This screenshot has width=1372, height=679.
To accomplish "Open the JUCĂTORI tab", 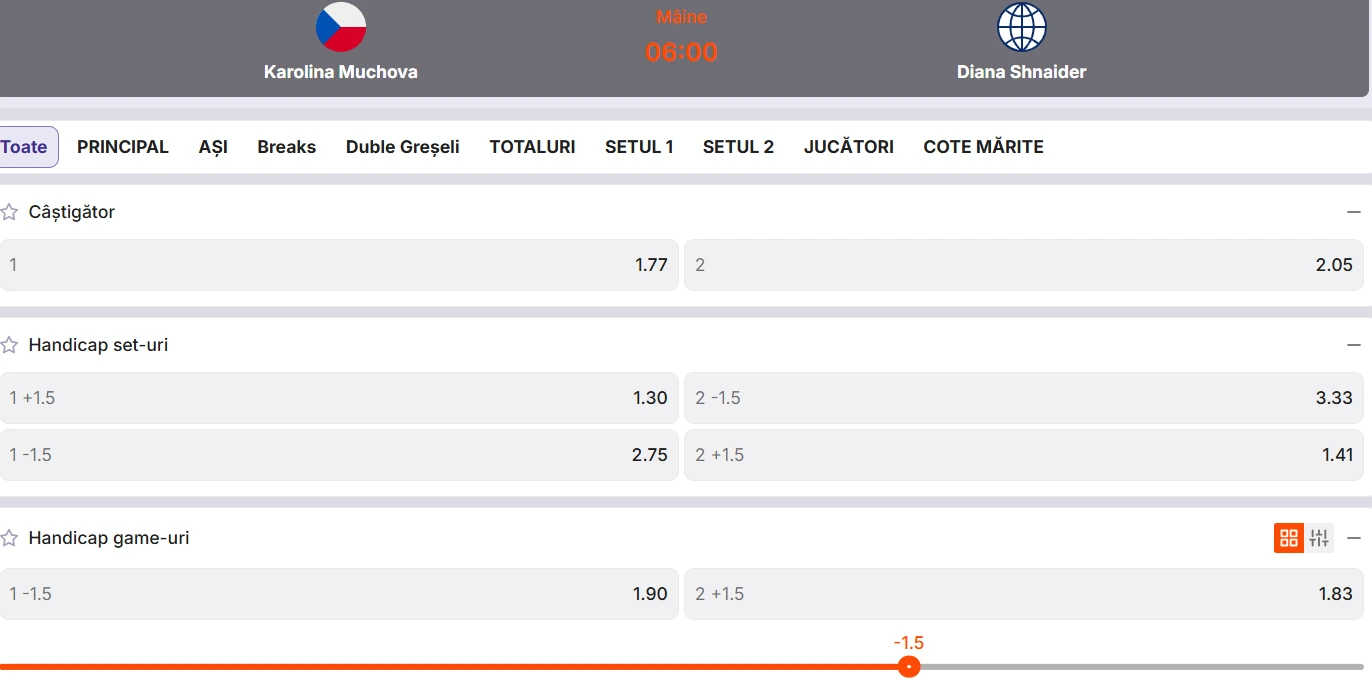I will click(849, 147).
